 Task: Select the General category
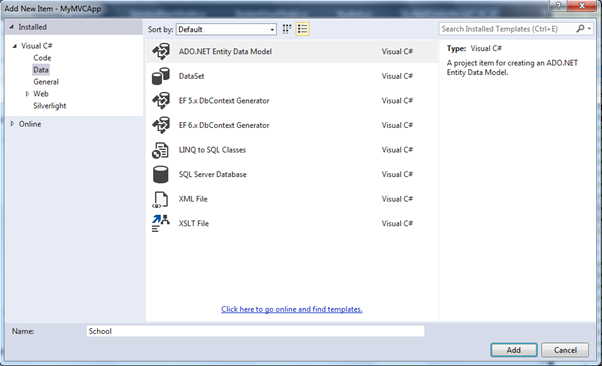[46, 82]
